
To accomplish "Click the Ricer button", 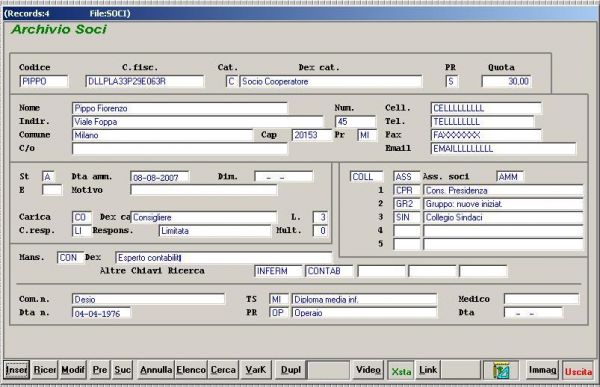I will [44, 370].
